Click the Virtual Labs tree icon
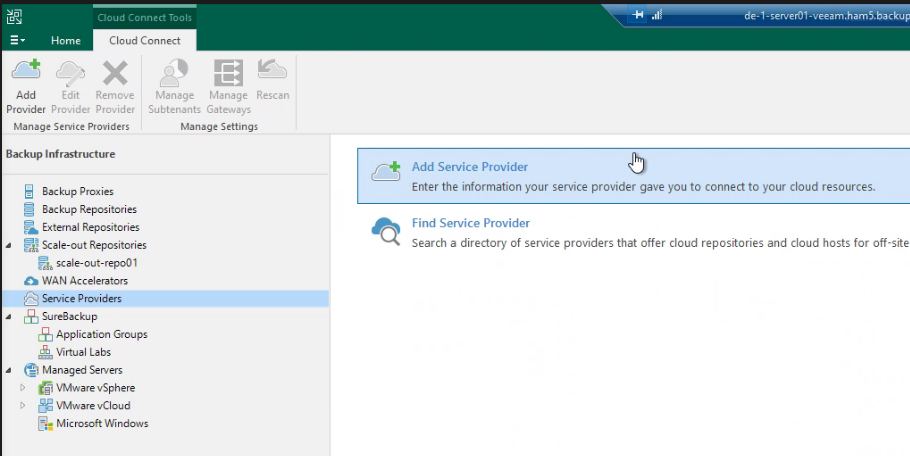Image resolution: width=910 pixels, height=456 pixels. pyautogui.click(x=45, y=352)
